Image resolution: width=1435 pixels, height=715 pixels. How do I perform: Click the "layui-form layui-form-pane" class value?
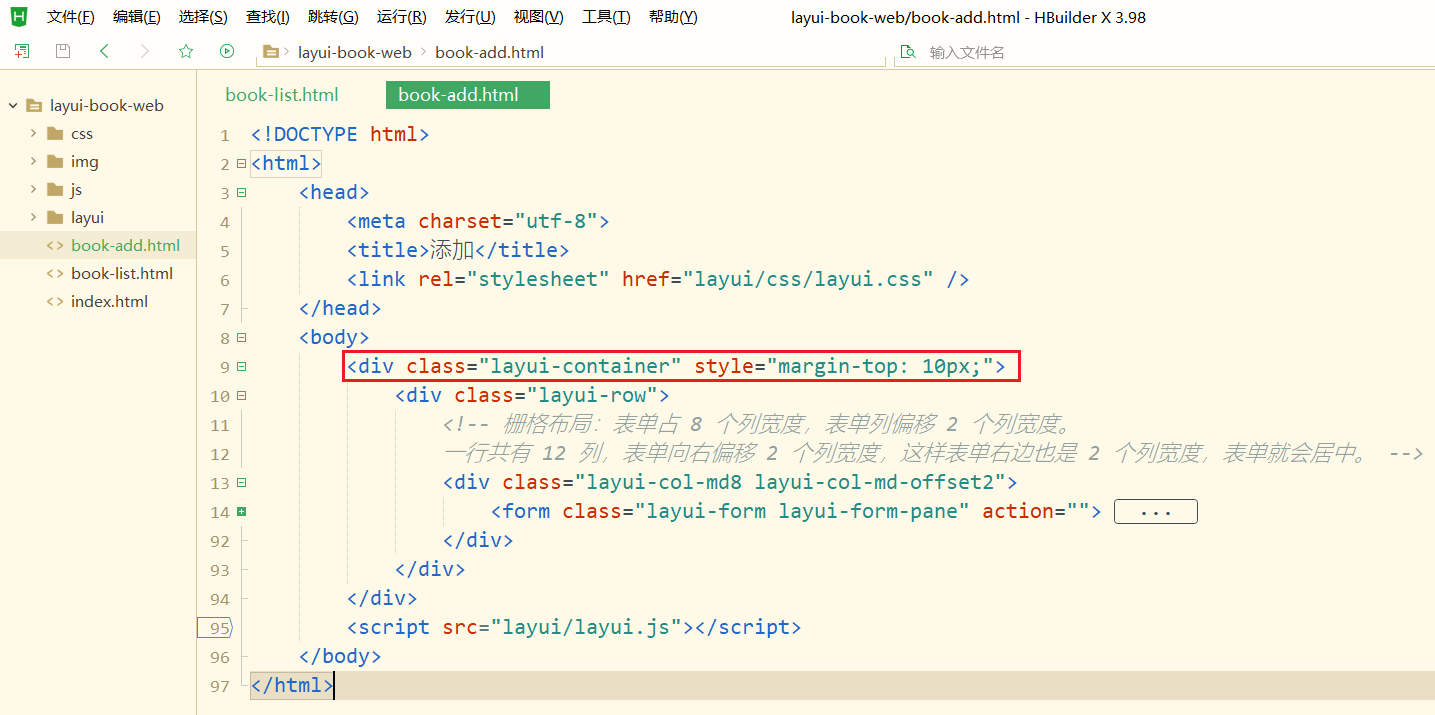pyautogui.click(x=804, y=511)
